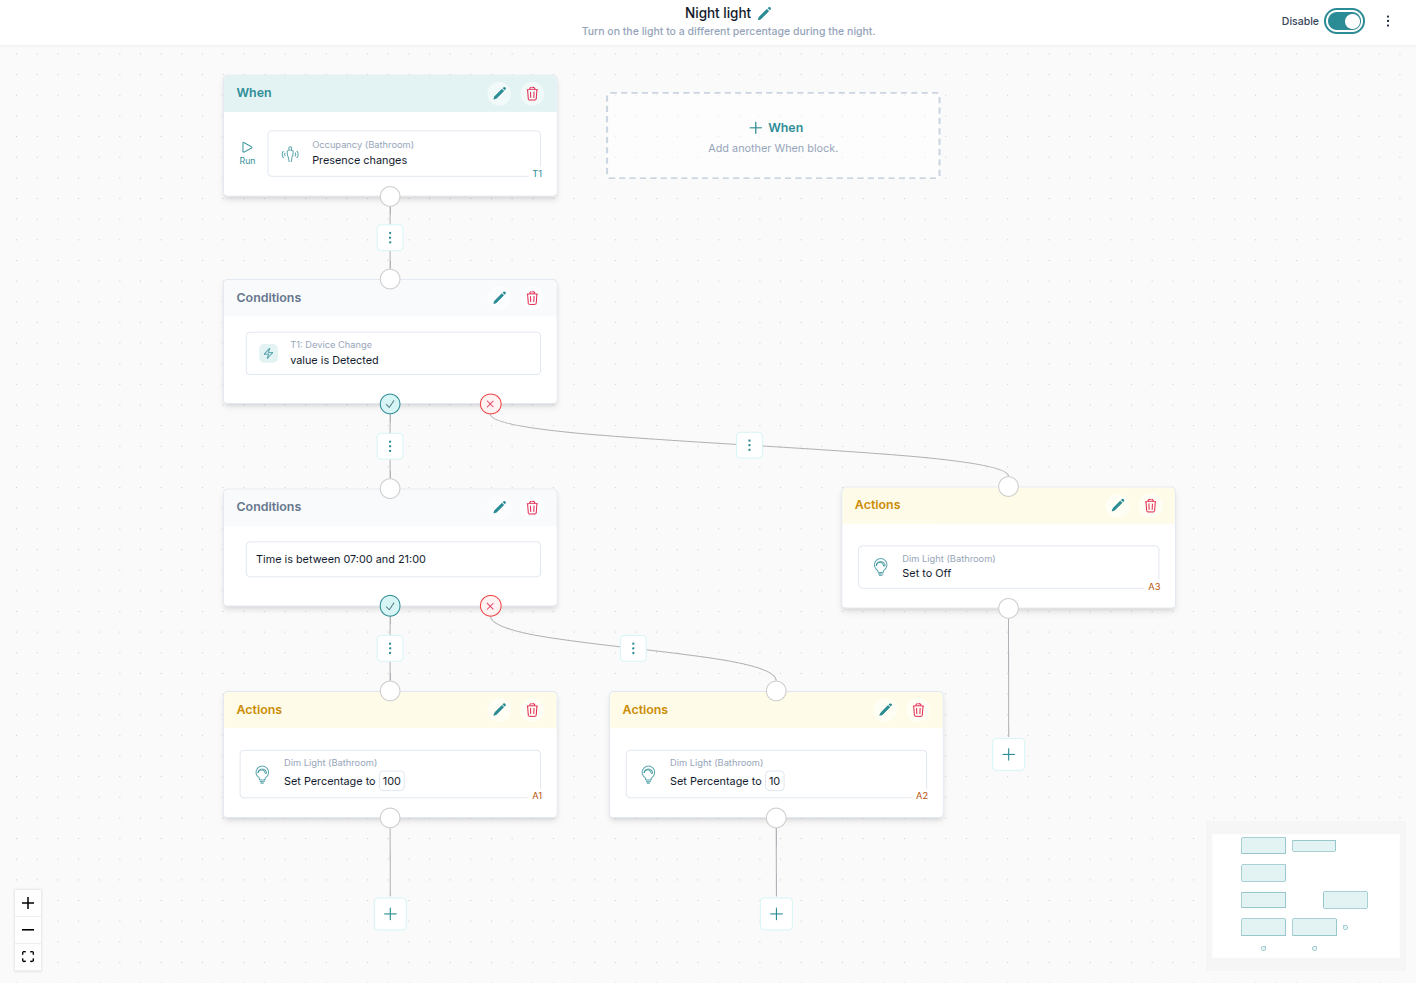Delete the Set to Off actions block

click(x=1150, y=506)
